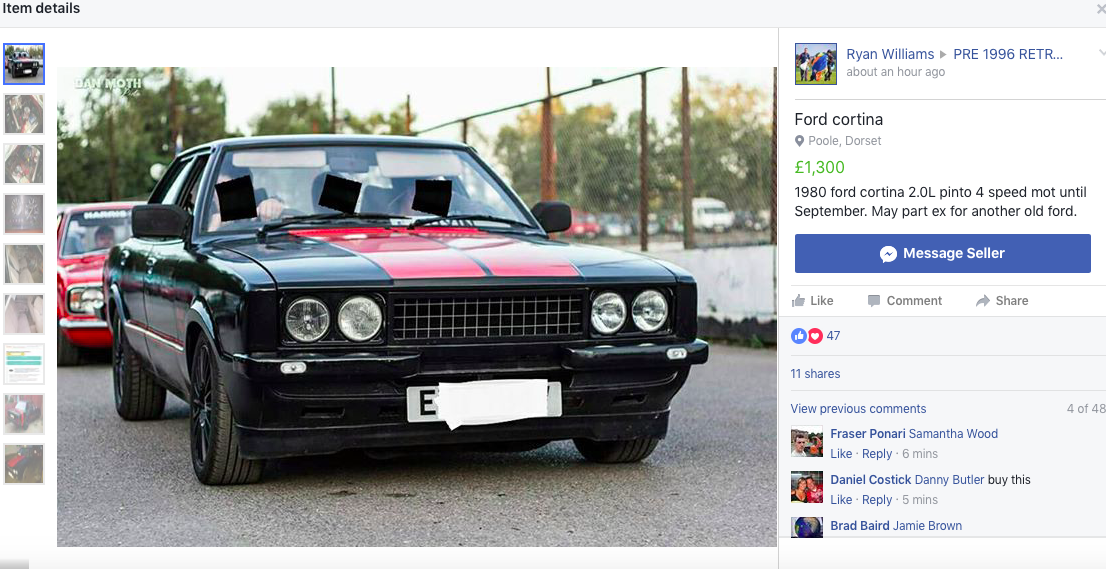Click Ryan Williams' profile picture

[x=816, y=64]
